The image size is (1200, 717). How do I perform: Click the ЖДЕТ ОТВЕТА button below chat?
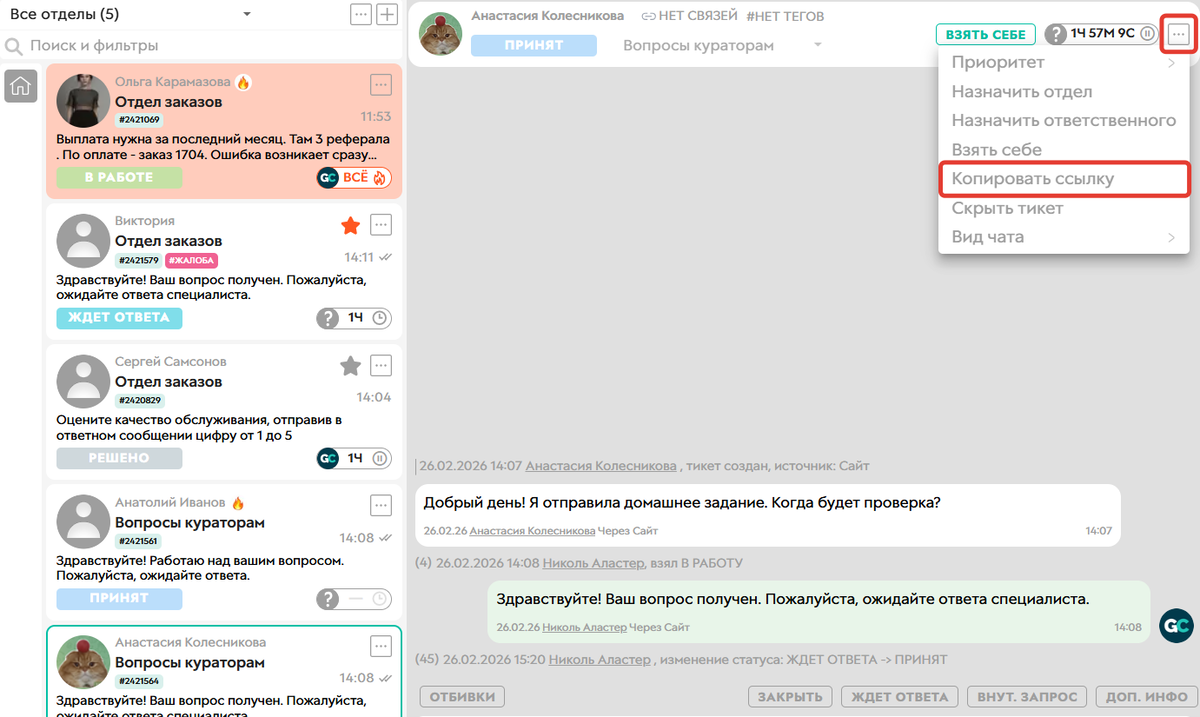click(x=900, y=697)
